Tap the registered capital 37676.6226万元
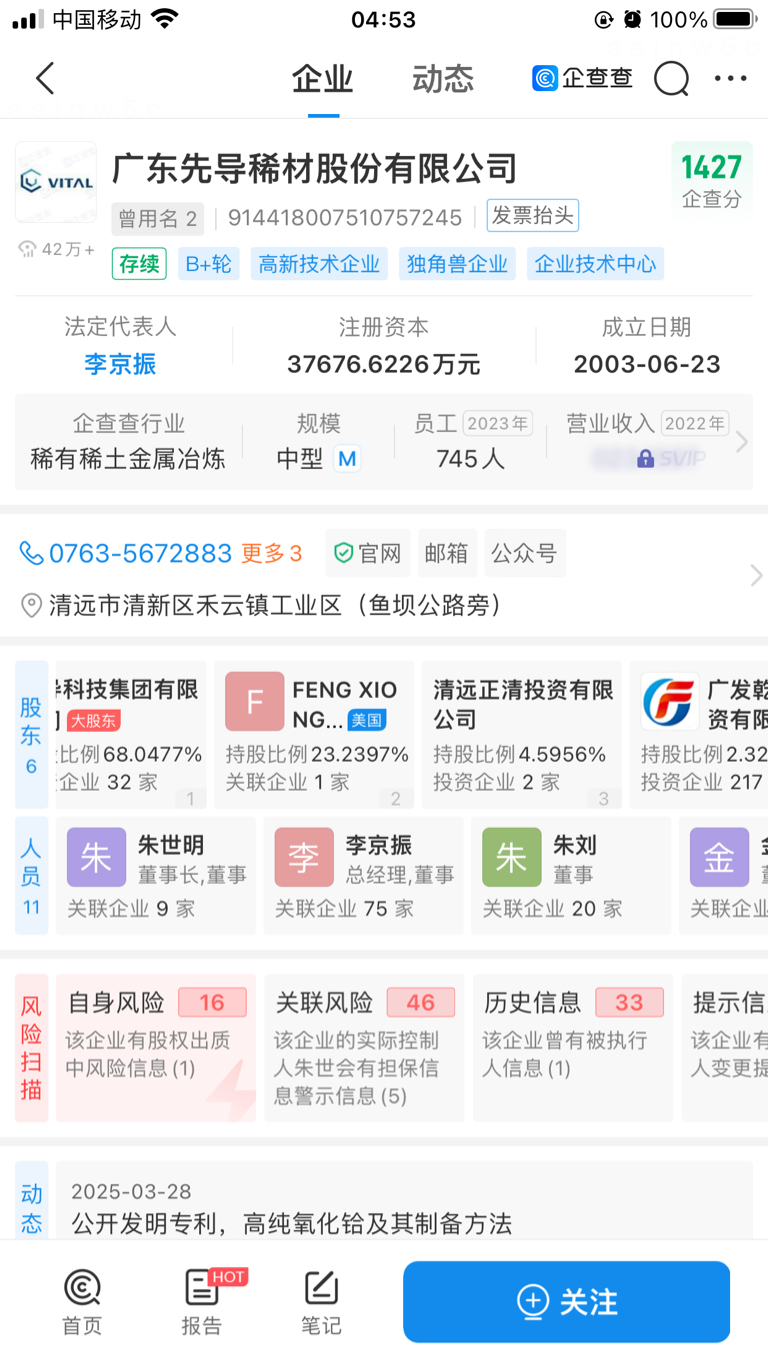The width and height of the screenshot is (768, 1366). pyautogui.click(x=384, y=364)
